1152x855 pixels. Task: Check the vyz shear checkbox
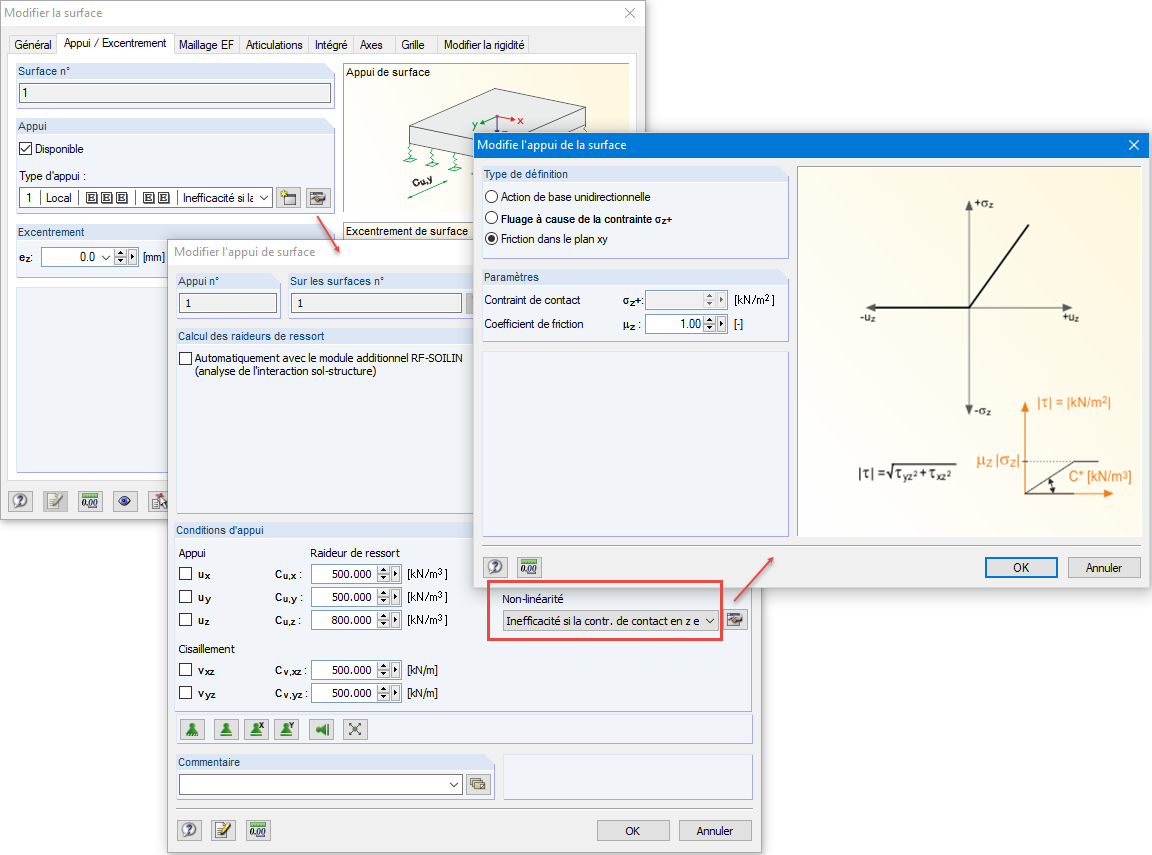tap(185, 692)
